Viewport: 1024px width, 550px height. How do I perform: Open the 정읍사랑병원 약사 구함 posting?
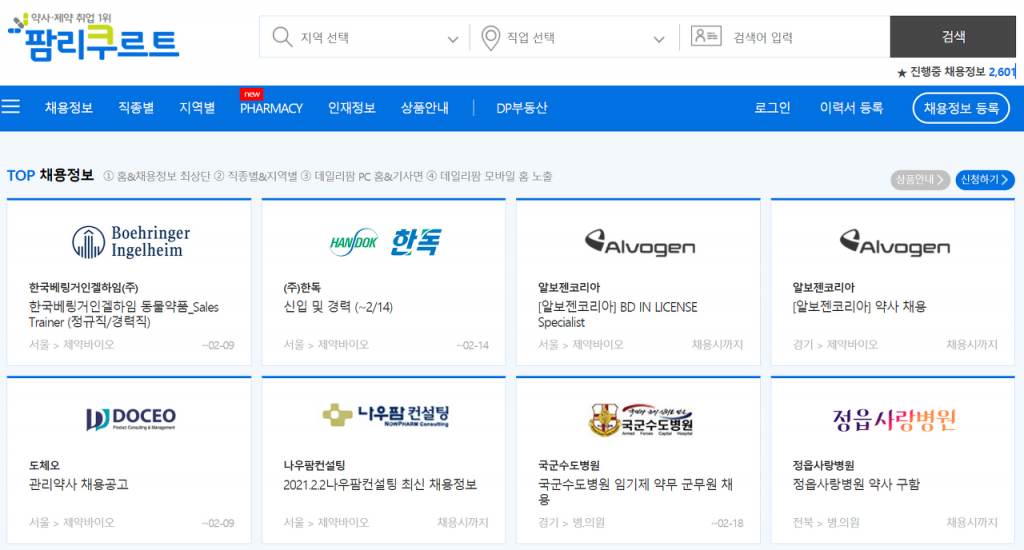[x=856, y=485]
